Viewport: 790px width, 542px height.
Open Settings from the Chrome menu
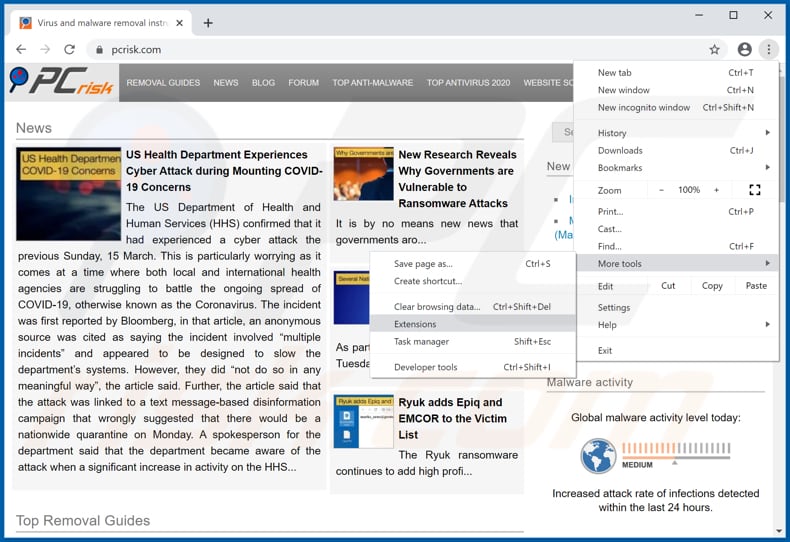(x=614, y=308)
